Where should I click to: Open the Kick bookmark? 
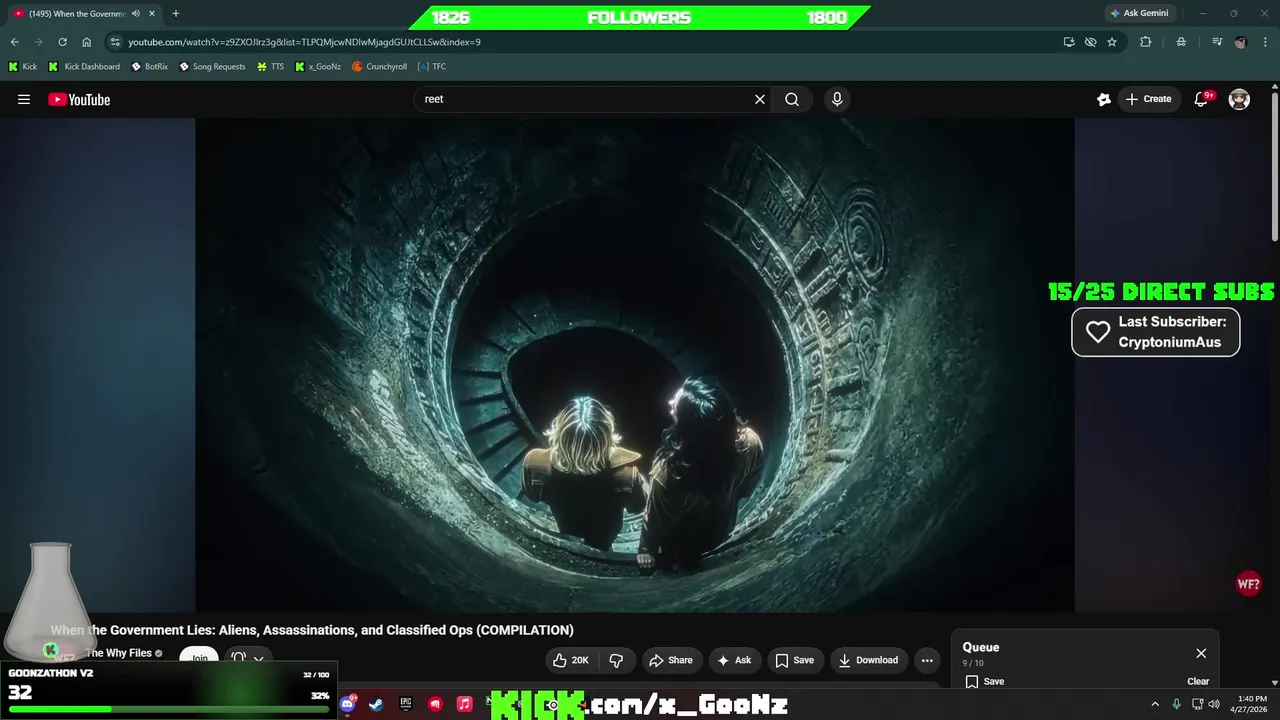coord(22,66)
